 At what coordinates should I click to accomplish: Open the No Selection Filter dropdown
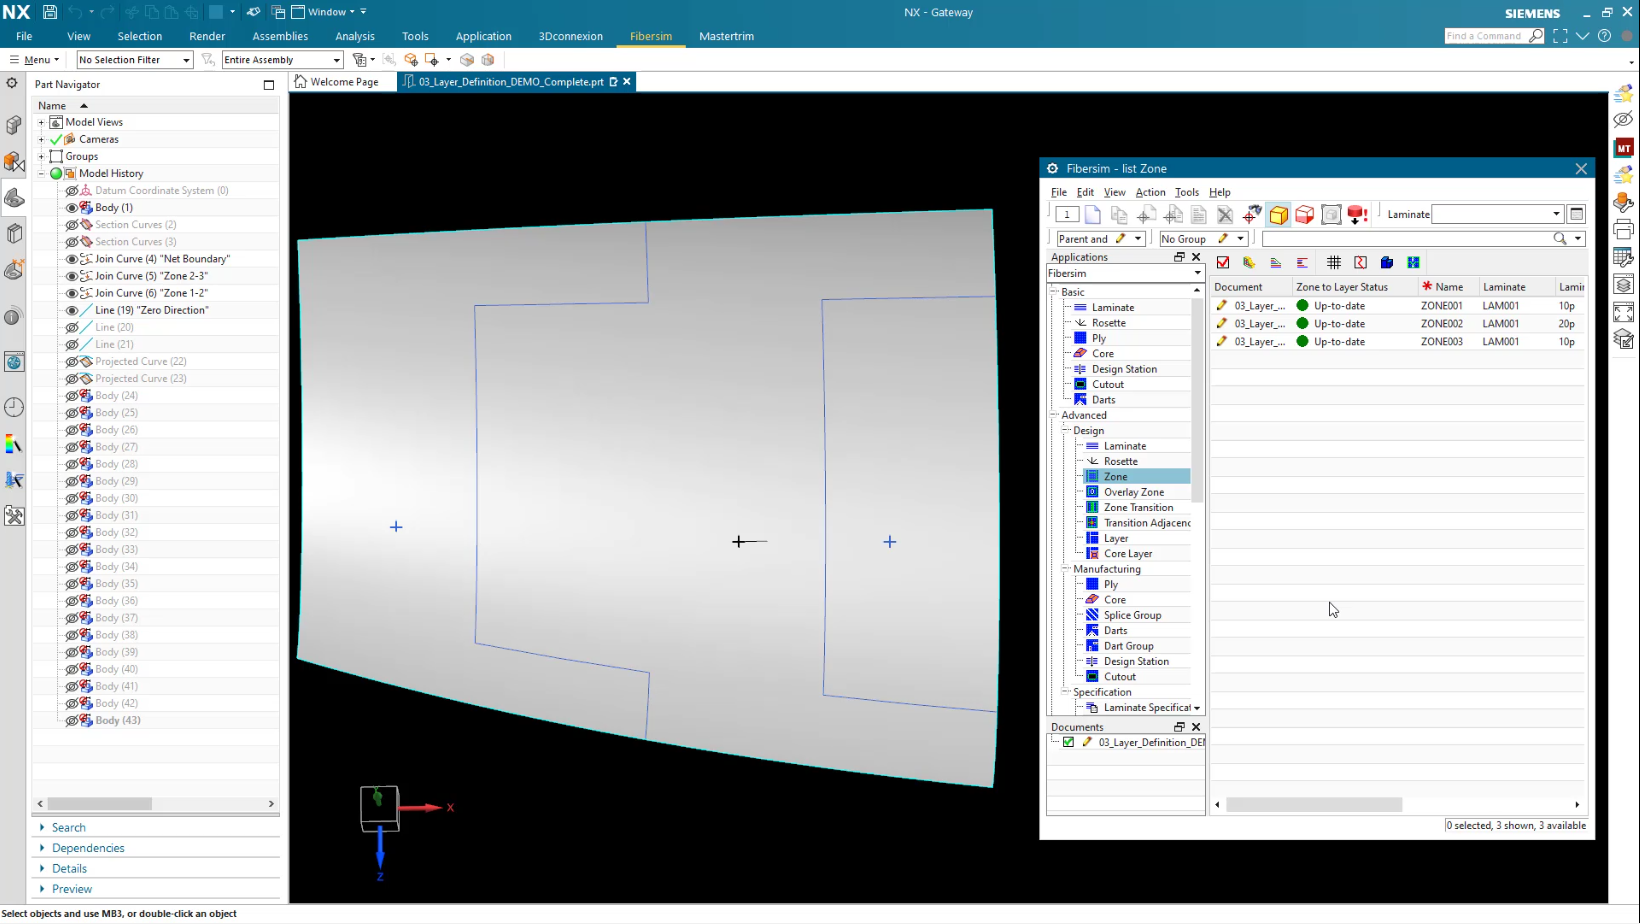pos(186,59)
